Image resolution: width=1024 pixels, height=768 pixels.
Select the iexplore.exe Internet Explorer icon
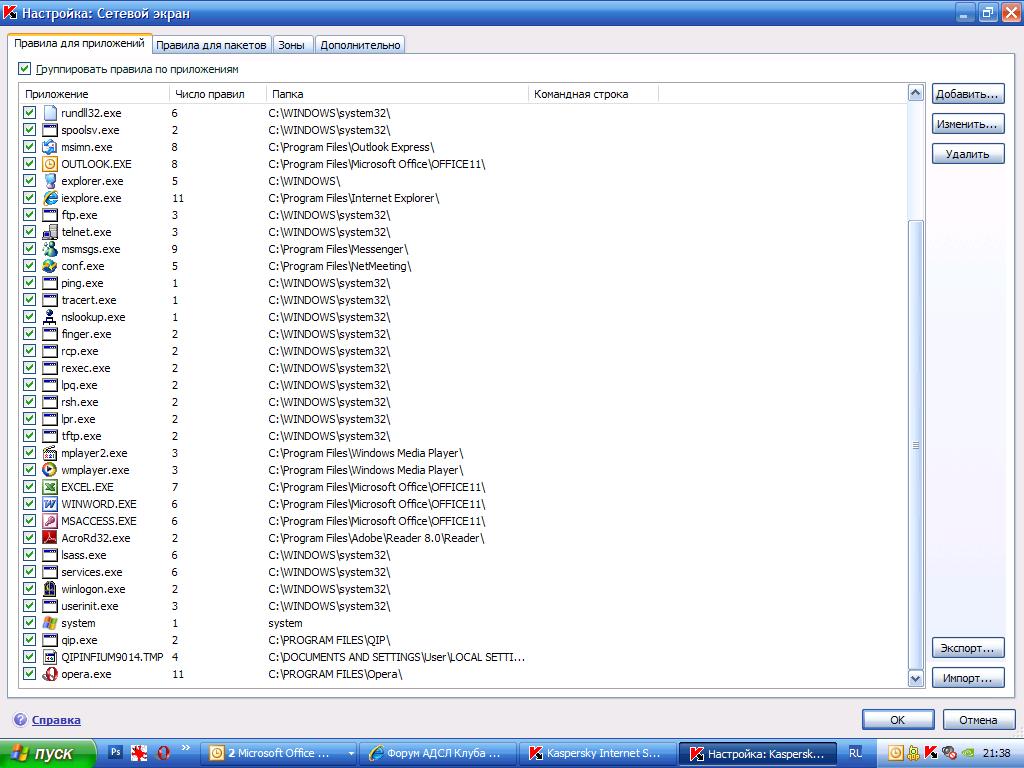point(50,198)
